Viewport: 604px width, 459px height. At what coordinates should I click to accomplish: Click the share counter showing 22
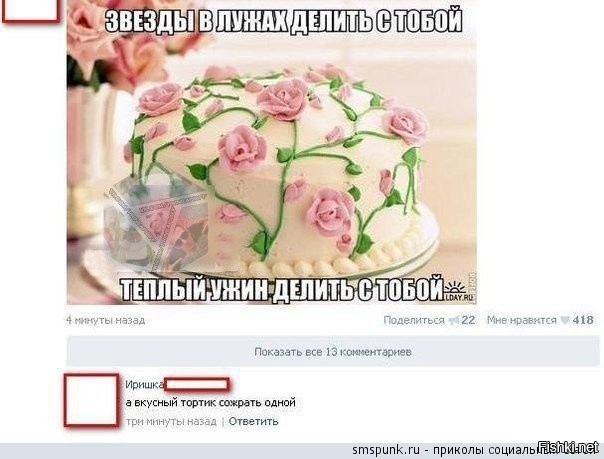468,320
